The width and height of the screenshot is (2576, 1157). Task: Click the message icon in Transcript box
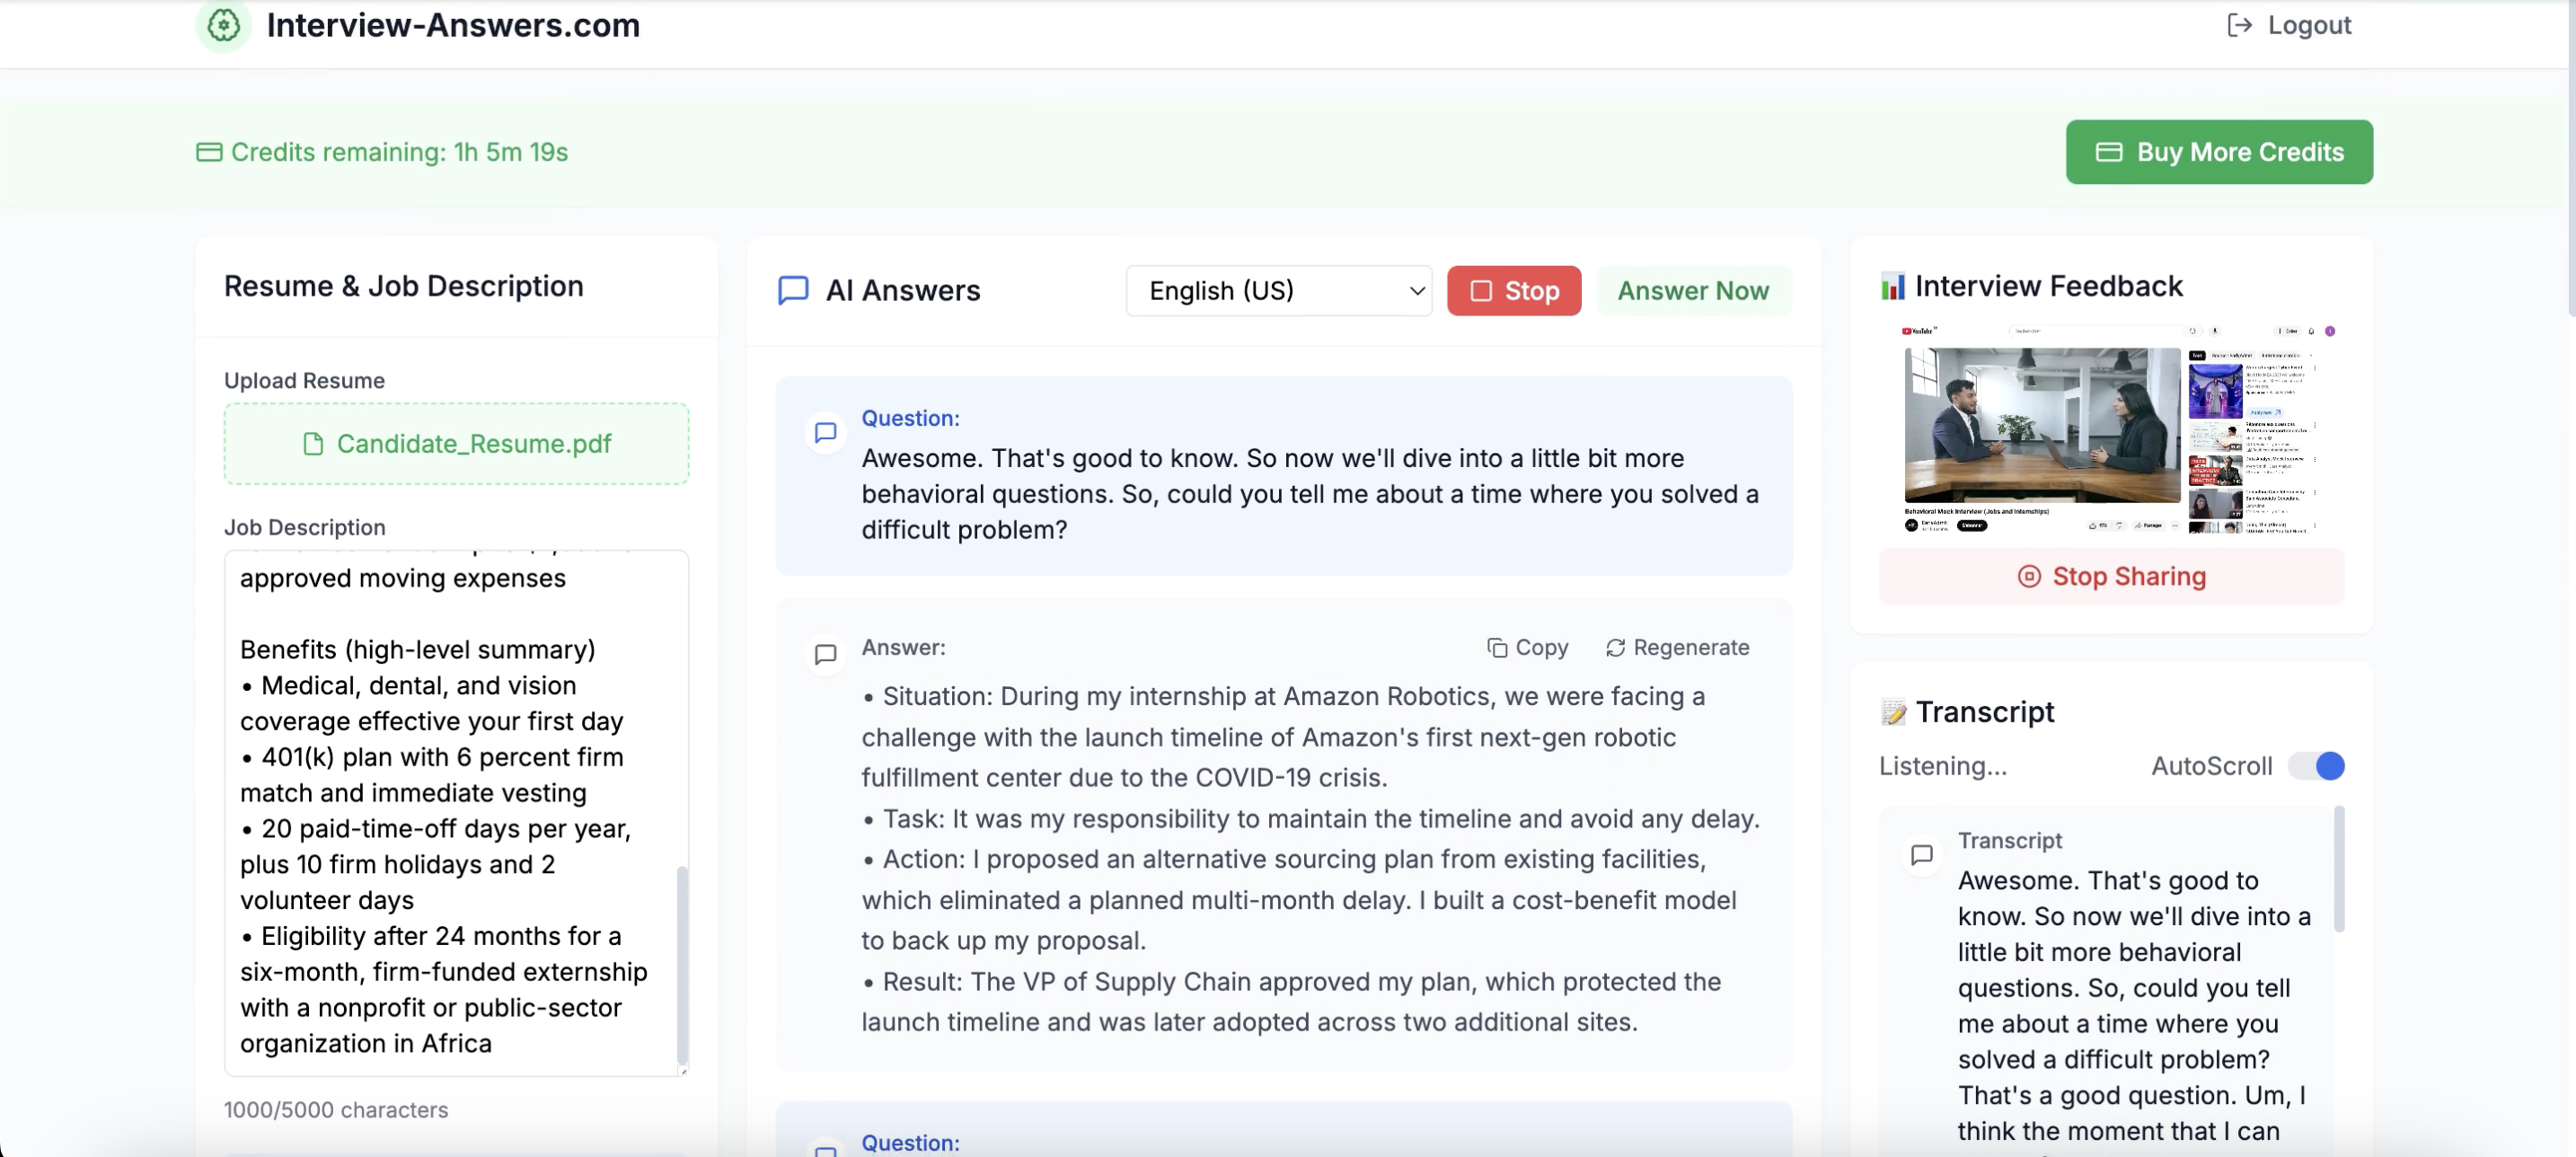click(1921, 855)
